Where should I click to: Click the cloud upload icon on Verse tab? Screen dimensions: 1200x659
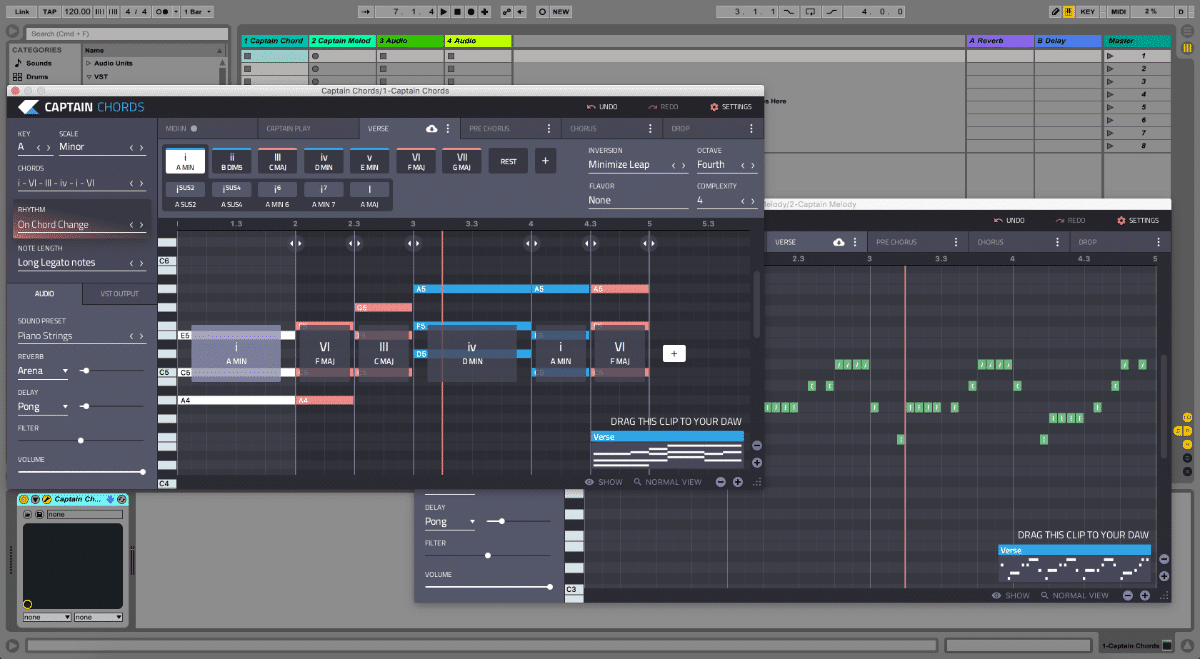click(432, 129)
